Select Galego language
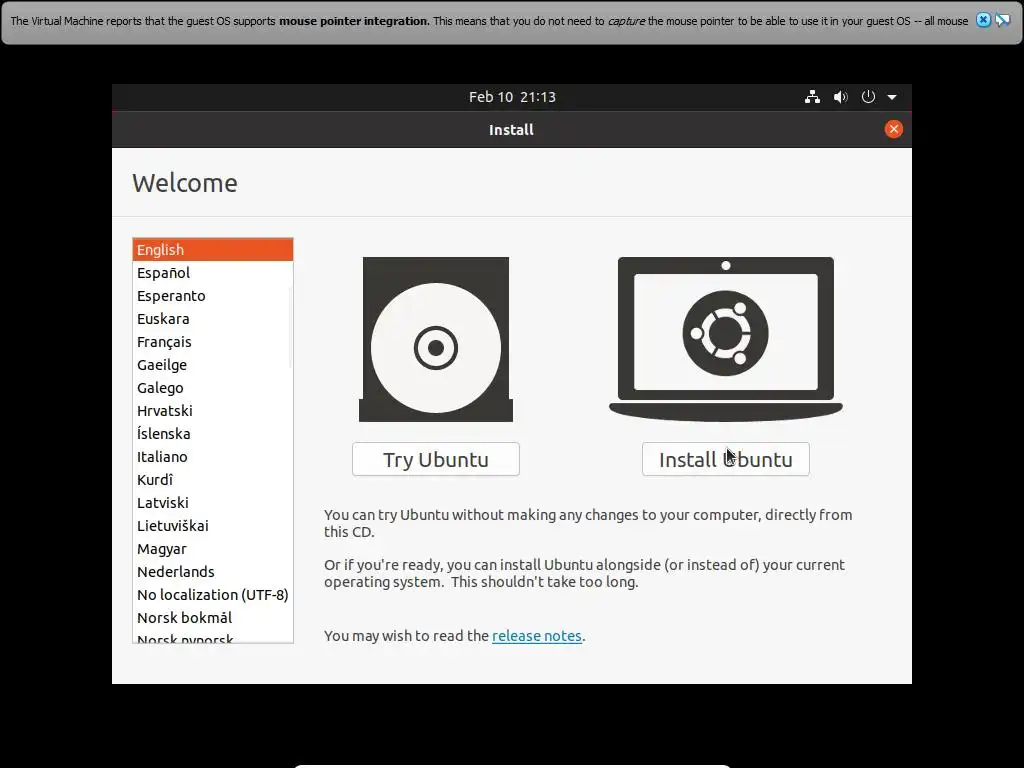The image size is (1024, 768). (213, 387)
